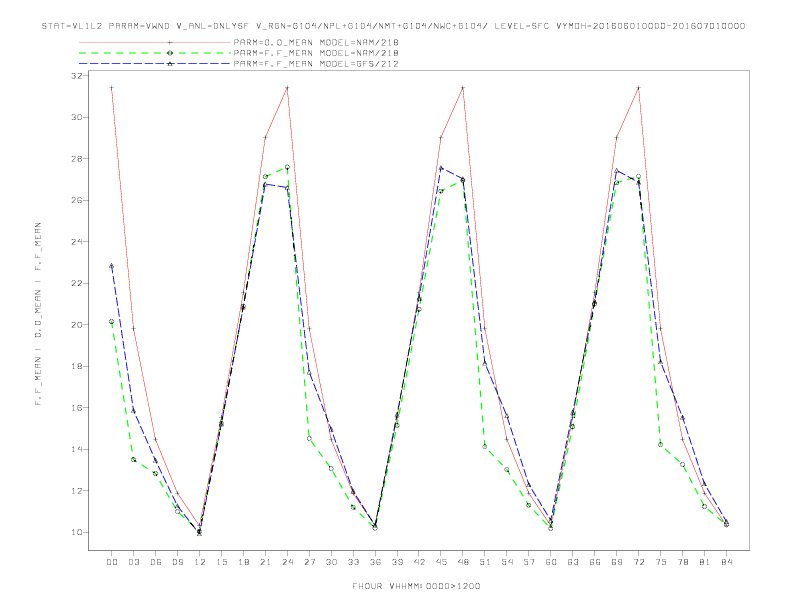This screenshot has height=612, width=792.
Task: Click x-axis forecast hour 48
Action: click(463, 562)
